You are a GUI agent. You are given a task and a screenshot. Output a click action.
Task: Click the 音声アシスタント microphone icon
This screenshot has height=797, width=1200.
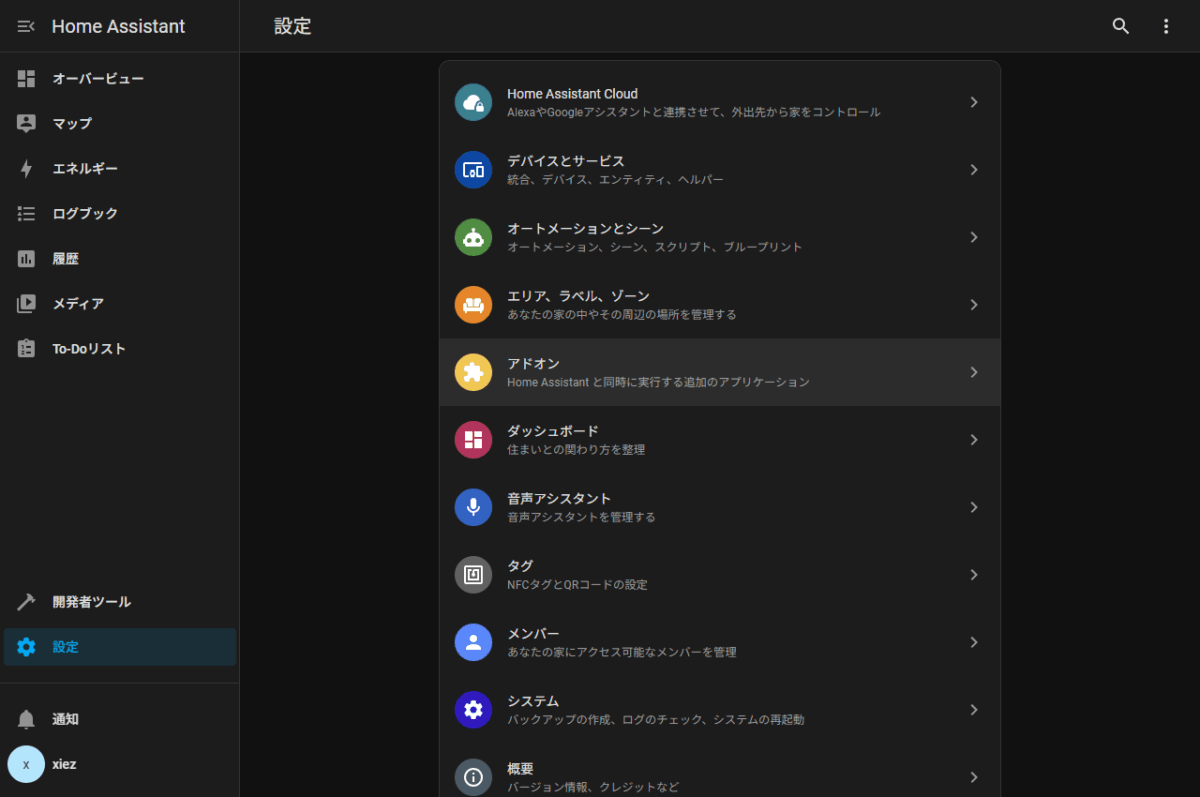click(473, 507)
